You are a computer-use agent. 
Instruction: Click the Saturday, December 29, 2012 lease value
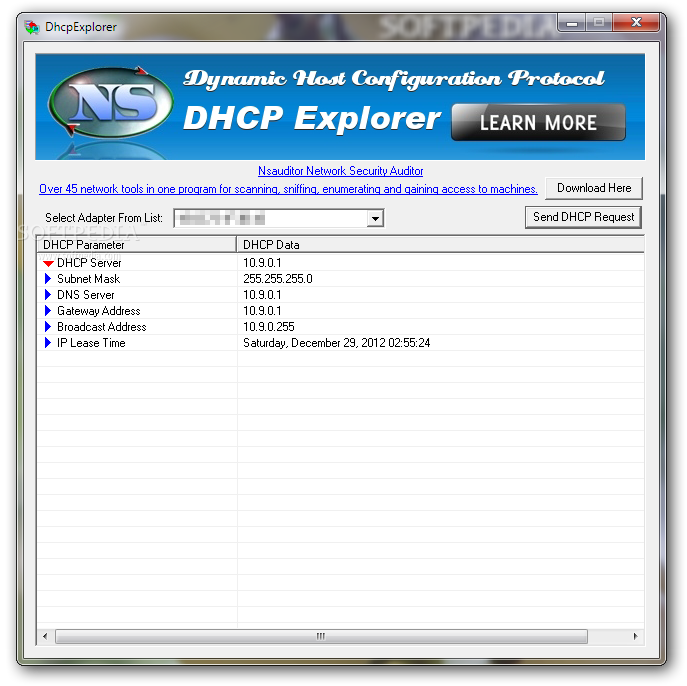tap(336, 343)
